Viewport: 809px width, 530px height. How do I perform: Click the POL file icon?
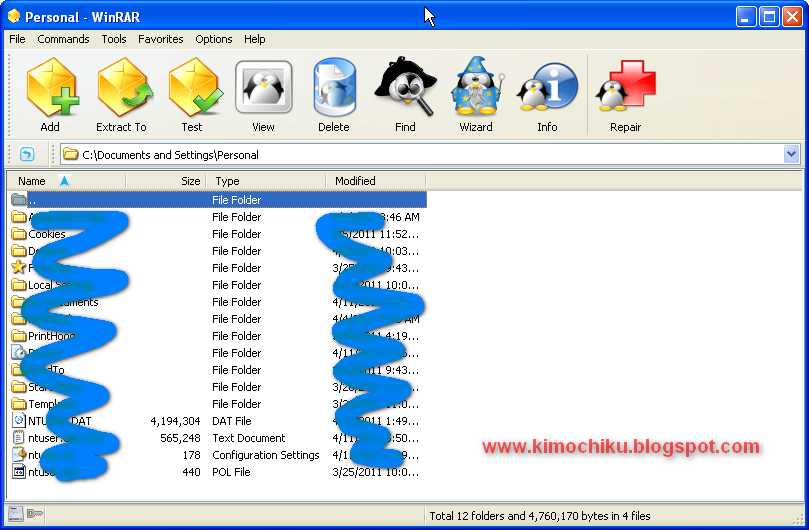coord(19,472)
